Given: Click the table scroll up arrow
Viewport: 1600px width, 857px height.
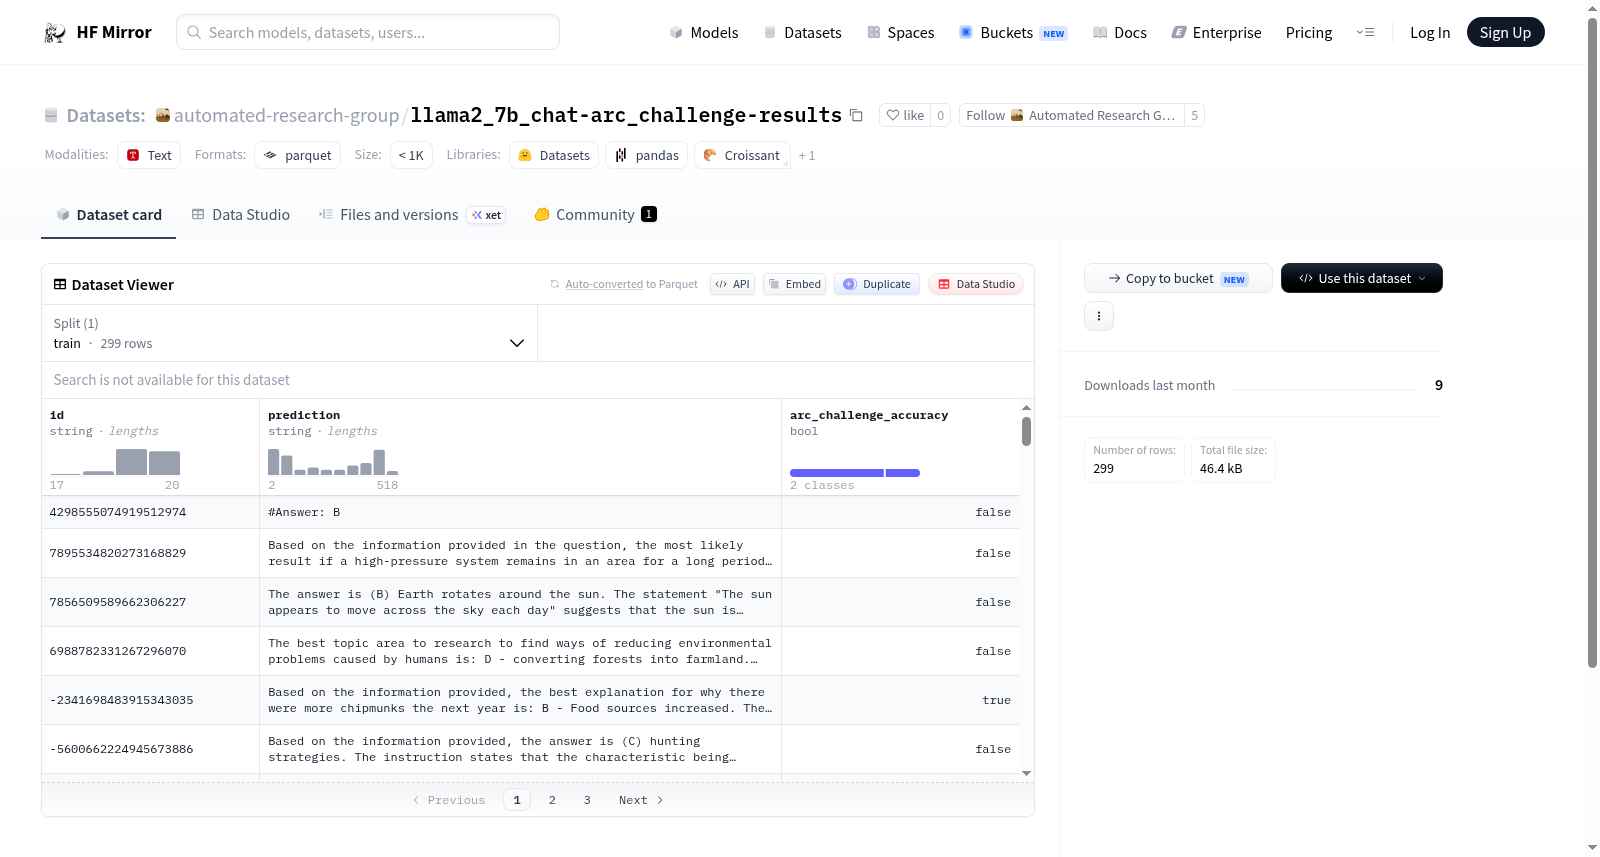Looking at the screenshot, I should (1026, 408).
